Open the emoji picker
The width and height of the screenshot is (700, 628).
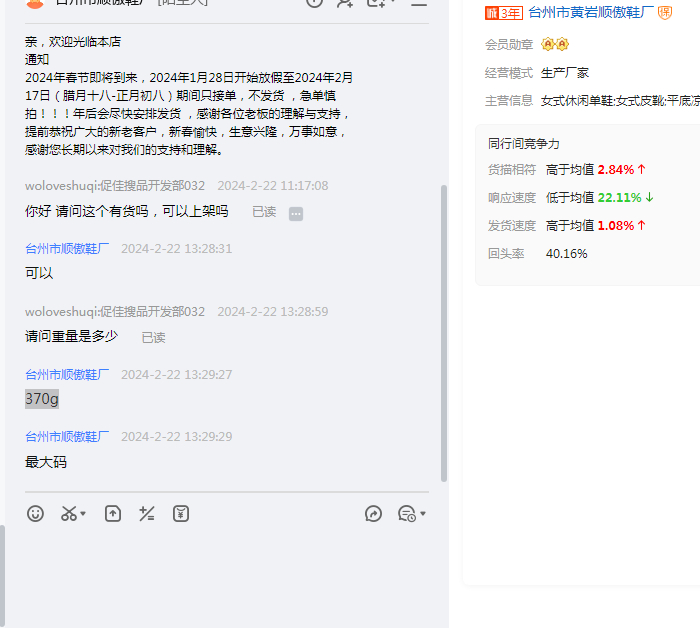[x=36, y=514]
